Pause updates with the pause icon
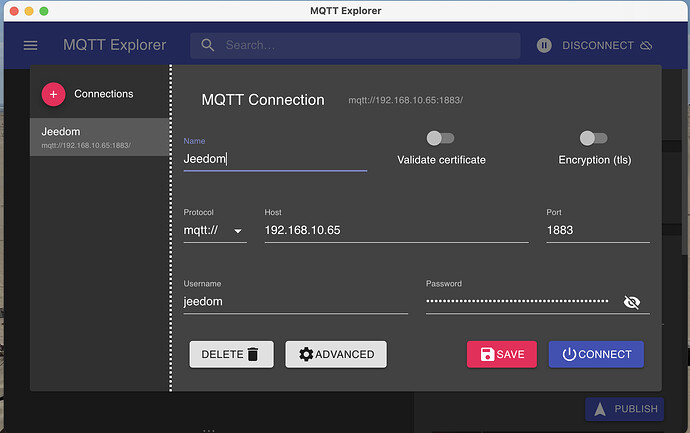Image resolution: width=690 pixels, height=433 pixels. pyautogui.click(x=544, y=45)
